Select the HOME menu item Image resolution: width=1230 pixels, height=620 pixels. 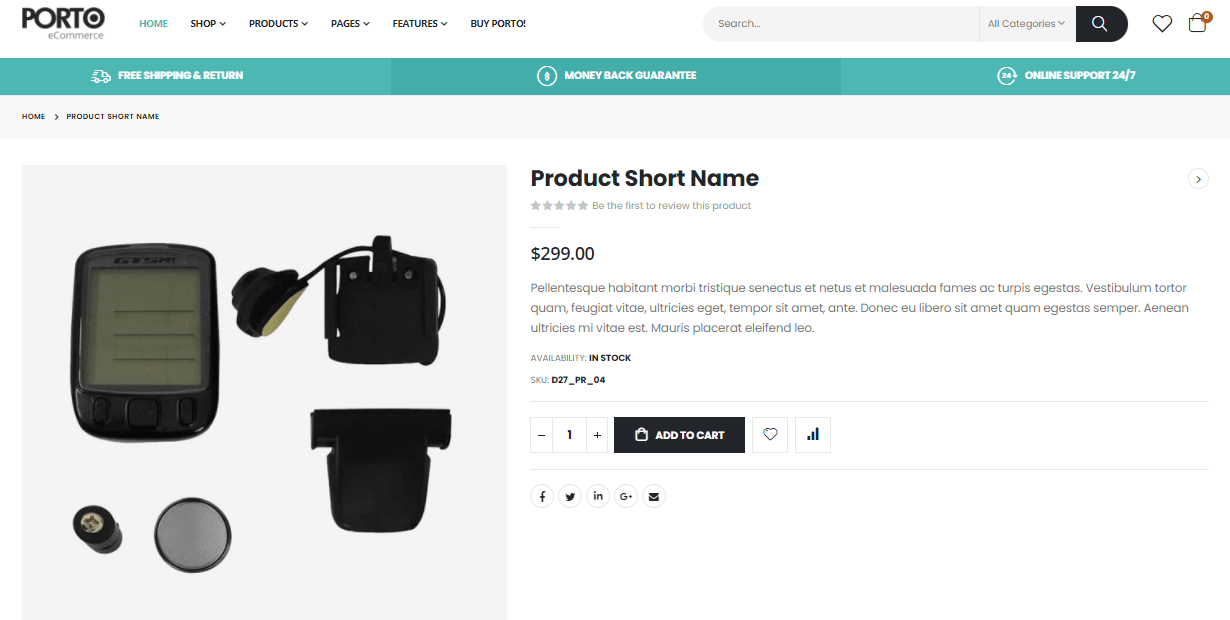(153, 23)
